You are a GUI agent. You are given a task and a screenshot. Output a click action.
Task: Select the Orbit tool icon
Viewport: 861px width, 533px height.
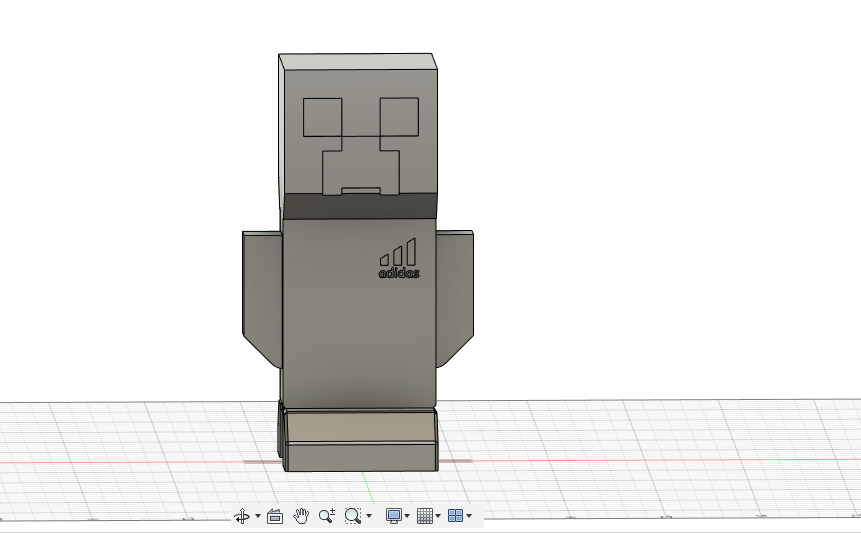coord(242,516)
